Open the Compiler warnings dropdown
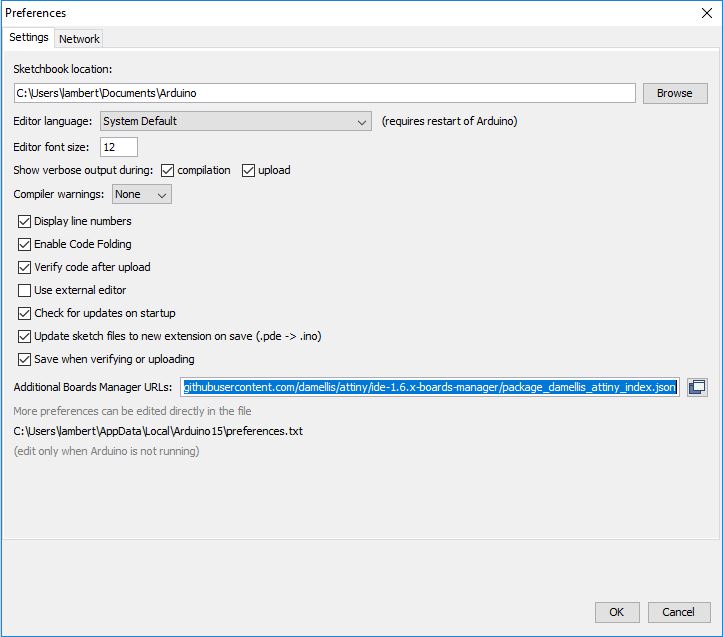This screenshot has height=637, width=723. pos(142,194)
